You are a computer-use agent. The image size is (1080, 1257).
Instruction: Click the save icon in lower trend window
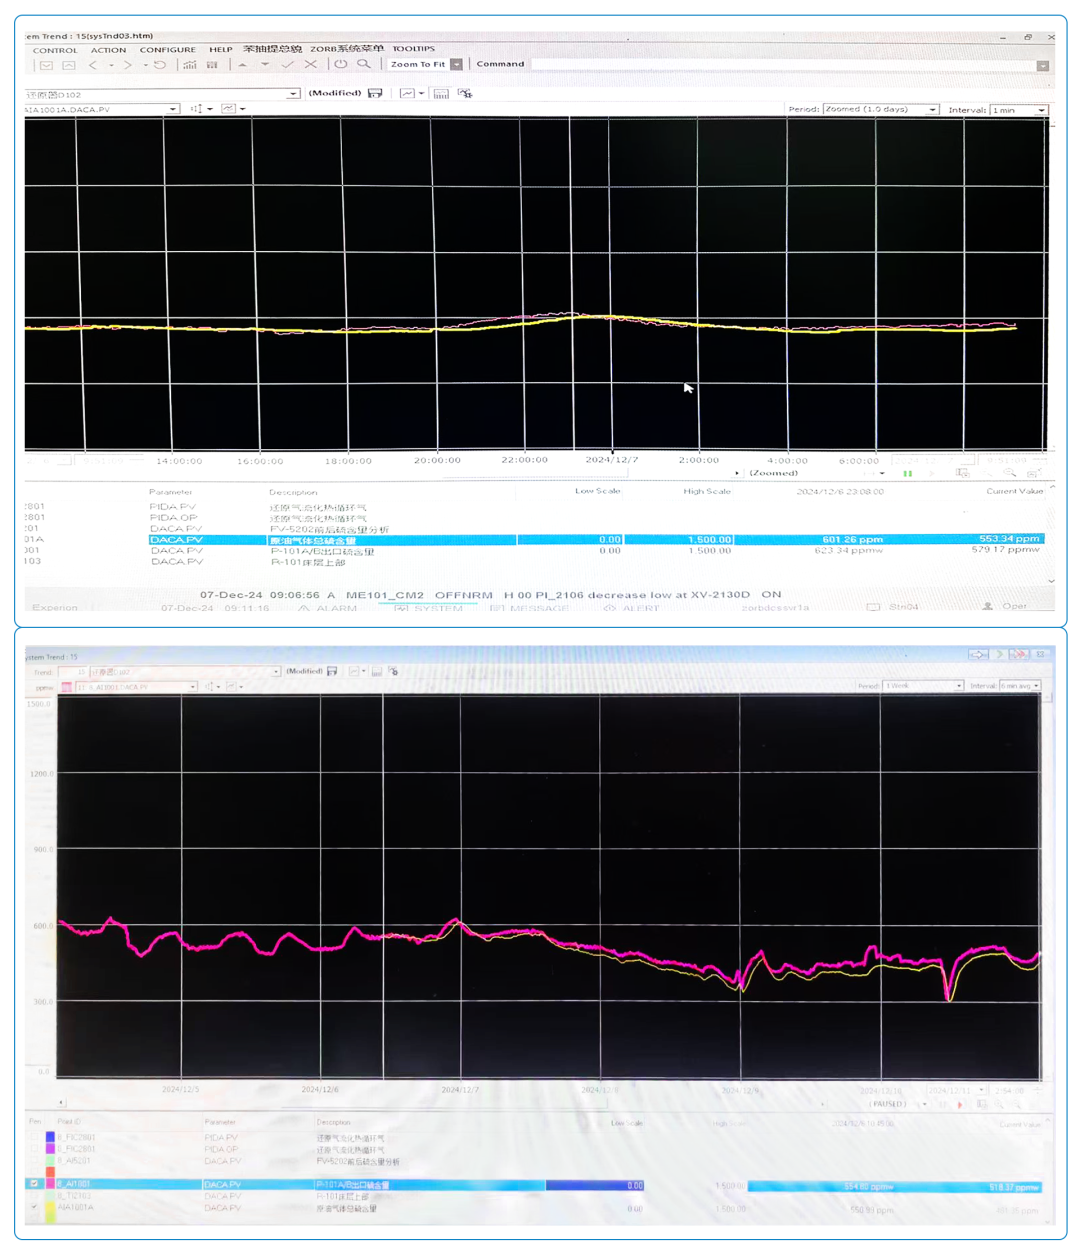pyautogui.click(x=332, y=671)
